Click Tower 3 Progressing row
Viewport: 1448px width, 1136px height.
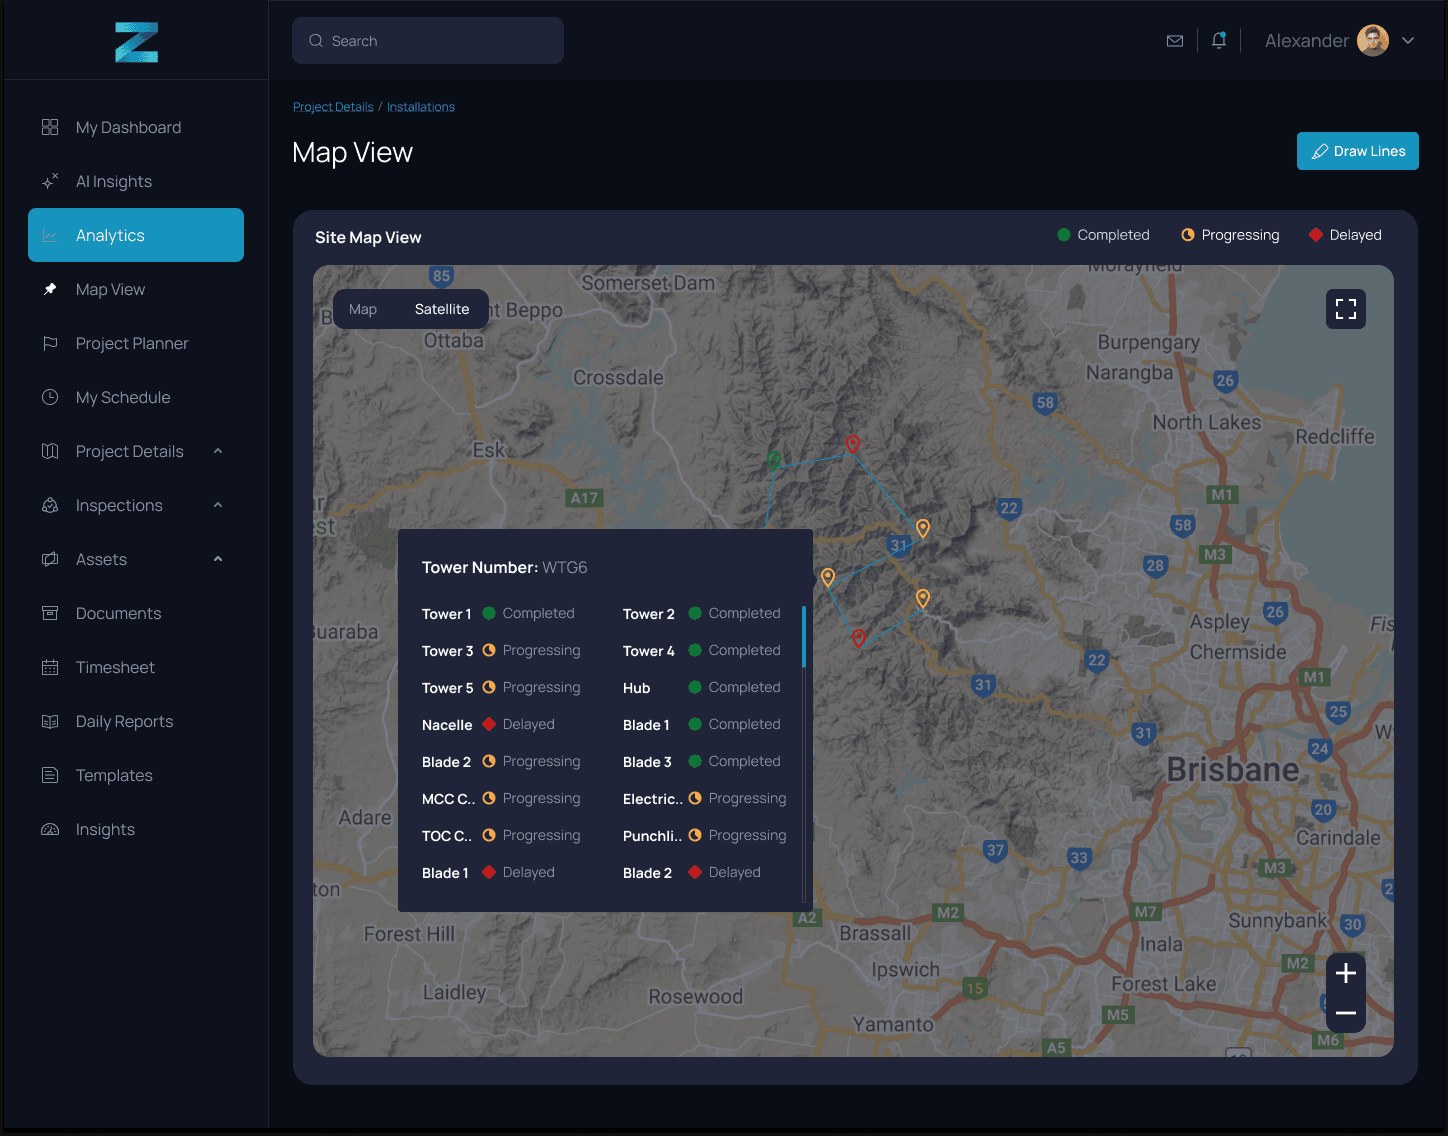[502, 651]
